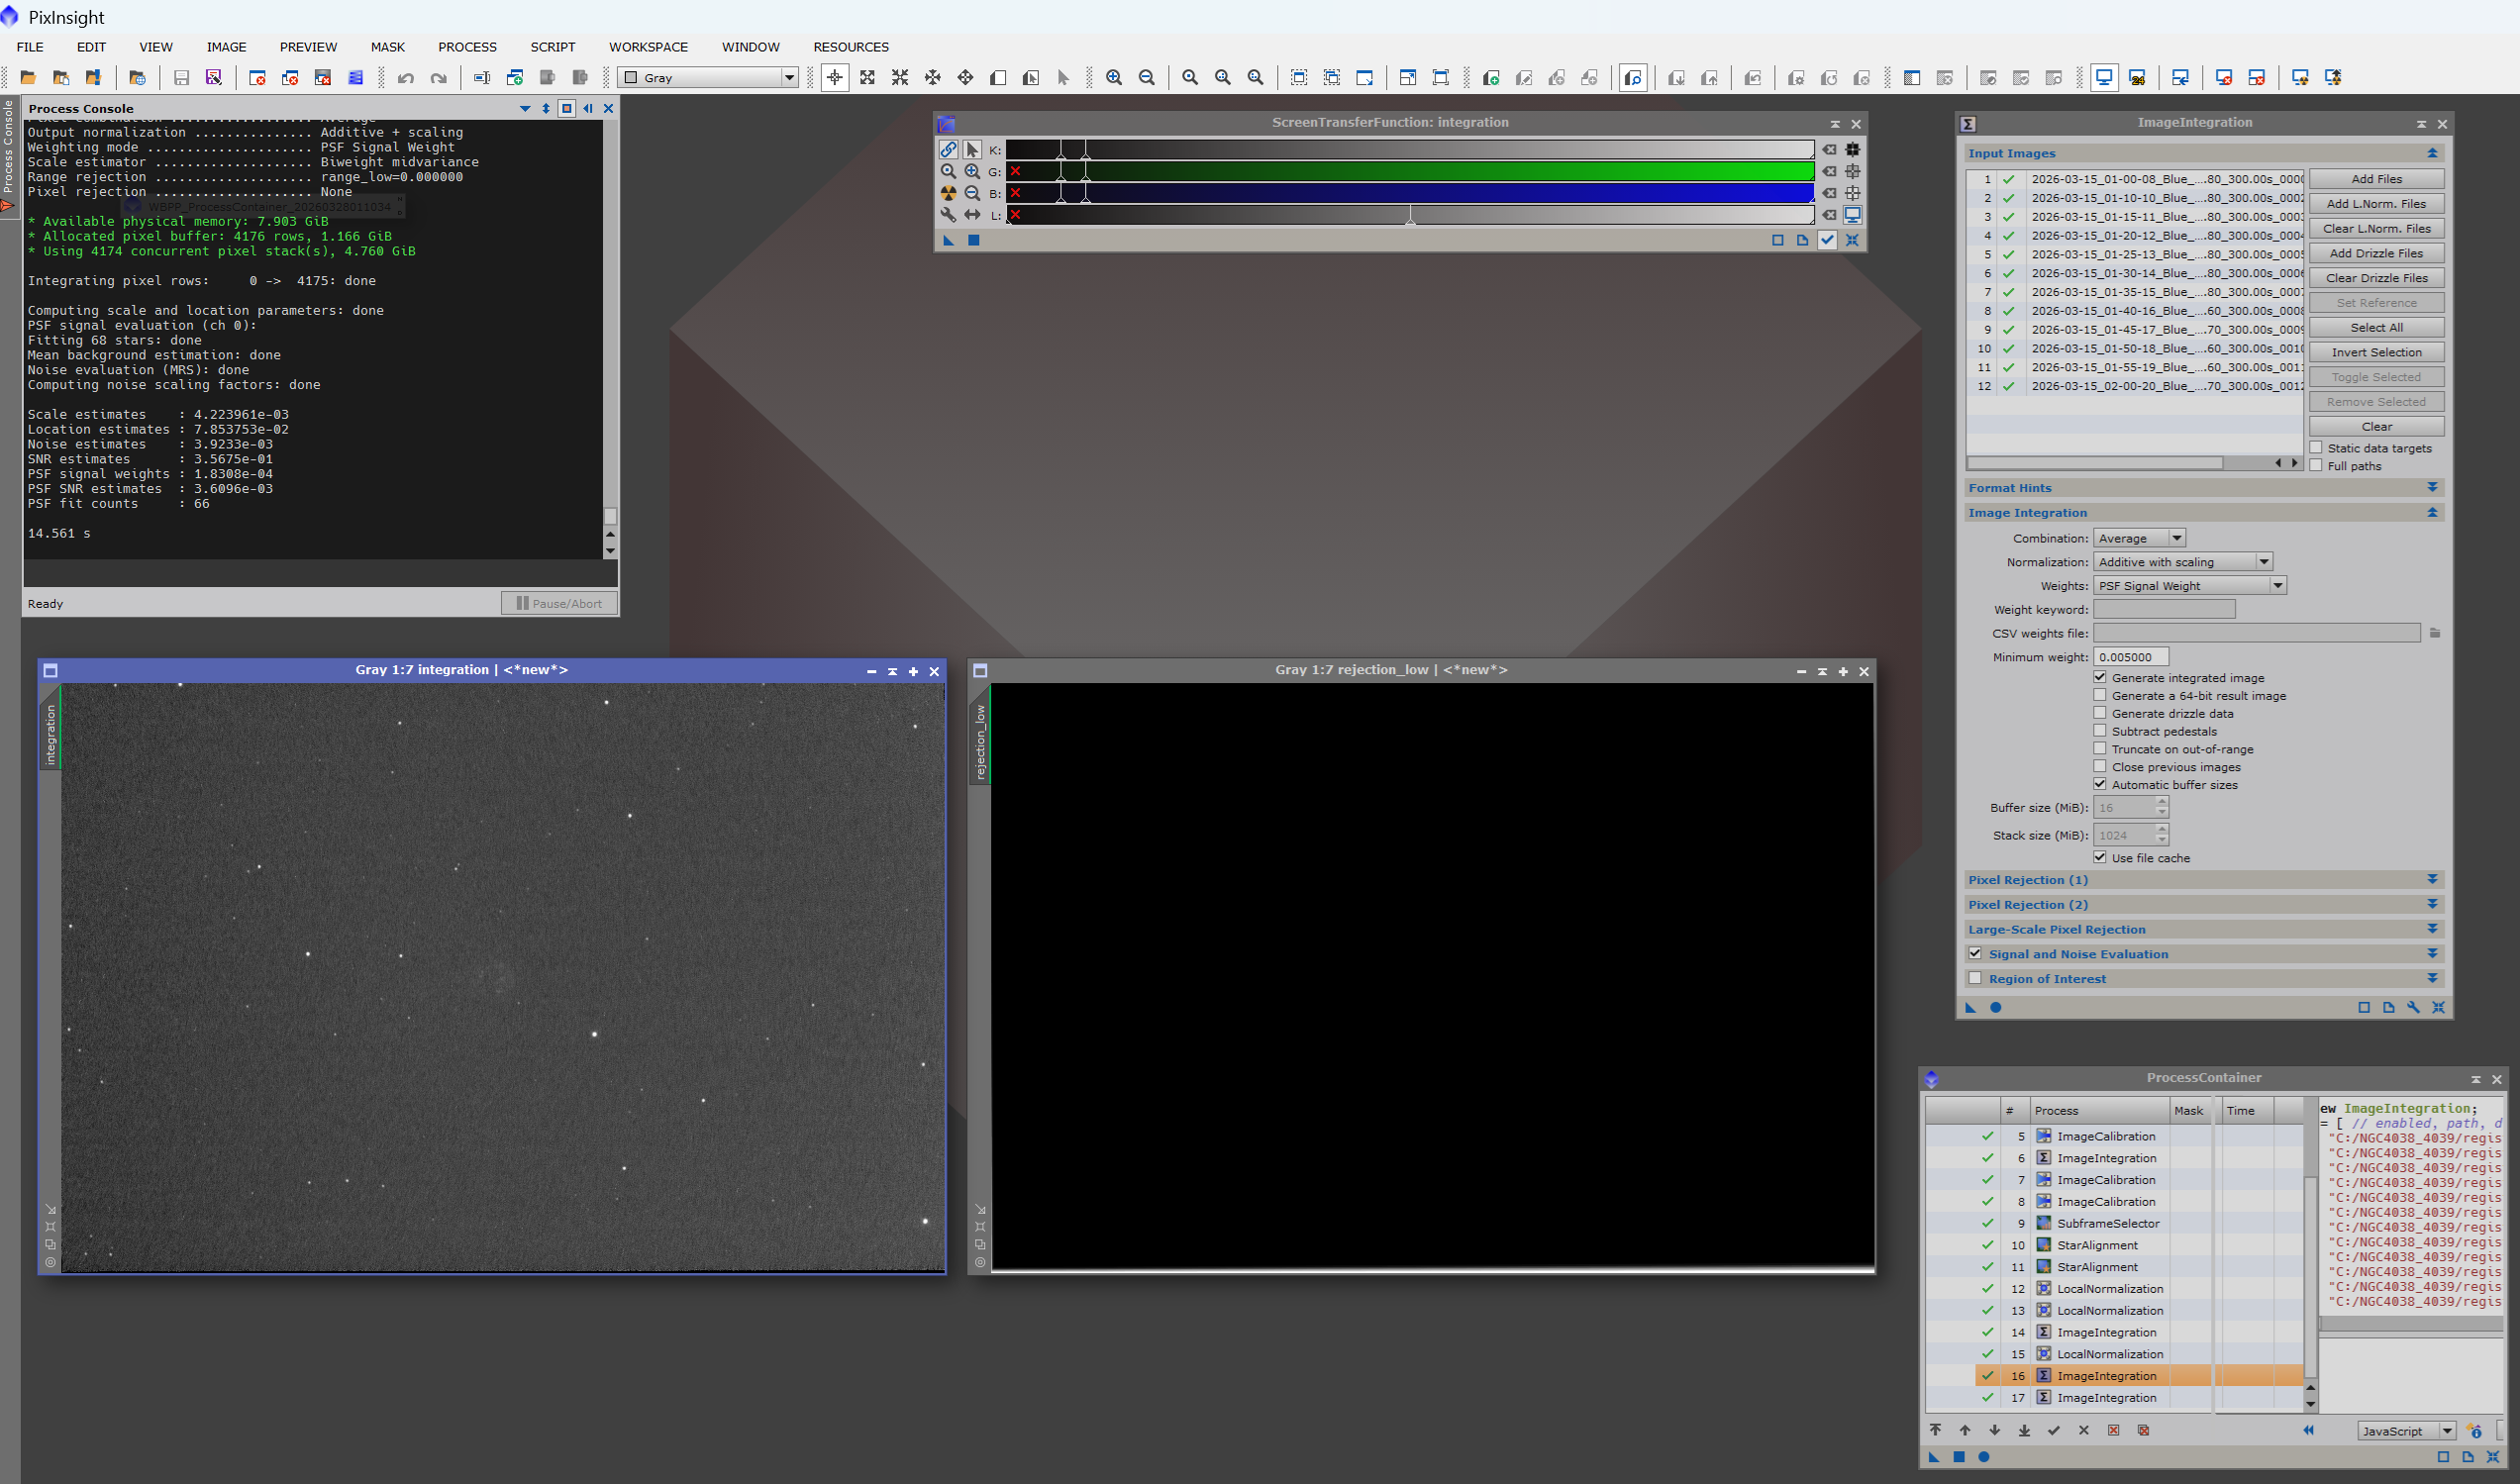Open the SCRIPT menu
Viewport: 2520px width, 1484px height.
pos(552,47)
